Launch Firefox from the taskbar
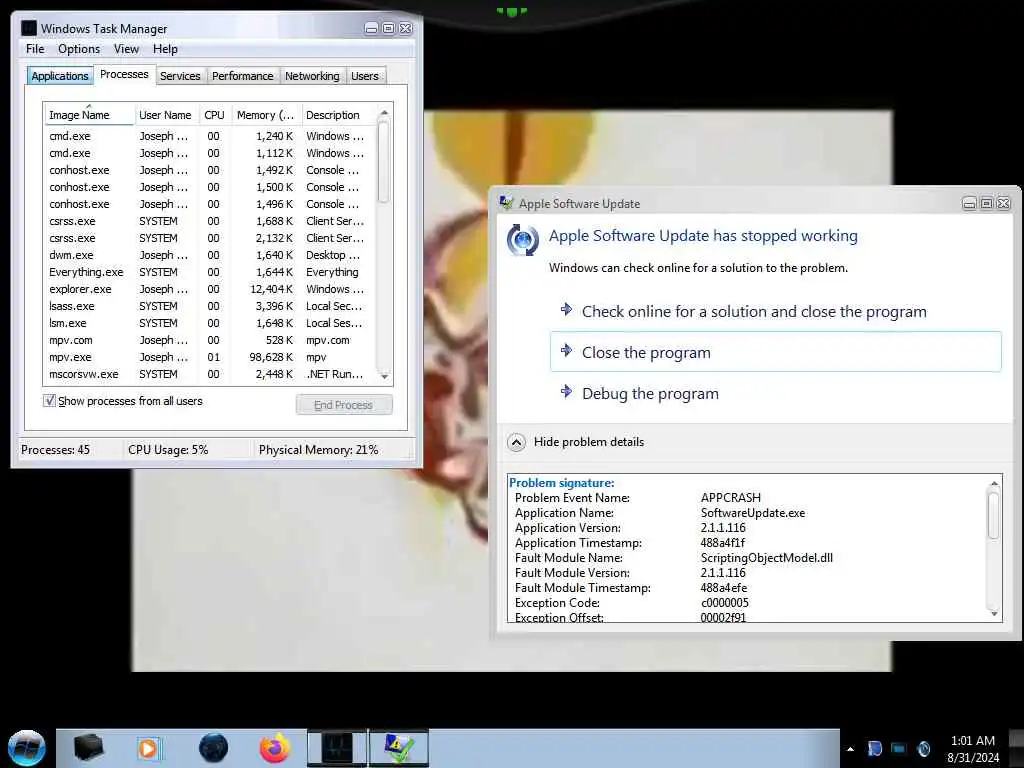The image size is (1024, 768). 275,748
